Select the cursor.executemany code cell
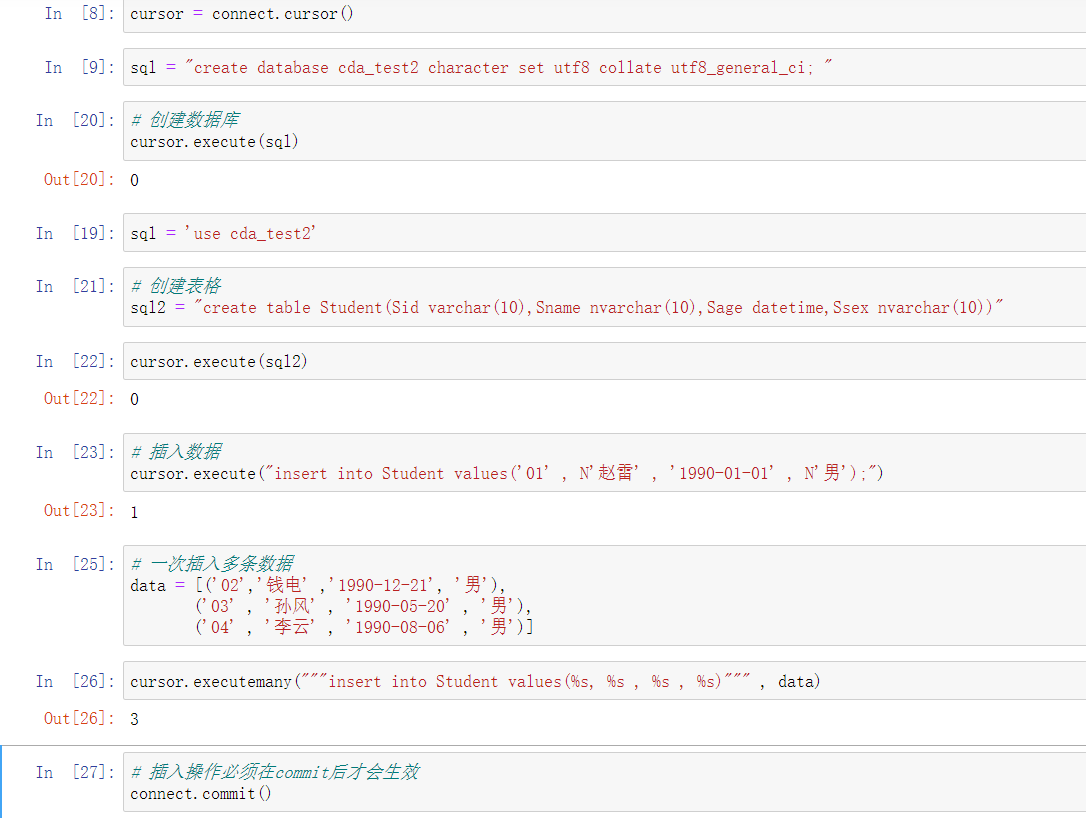The width and height of the screenshot is (1086, 818). [600, 681]
